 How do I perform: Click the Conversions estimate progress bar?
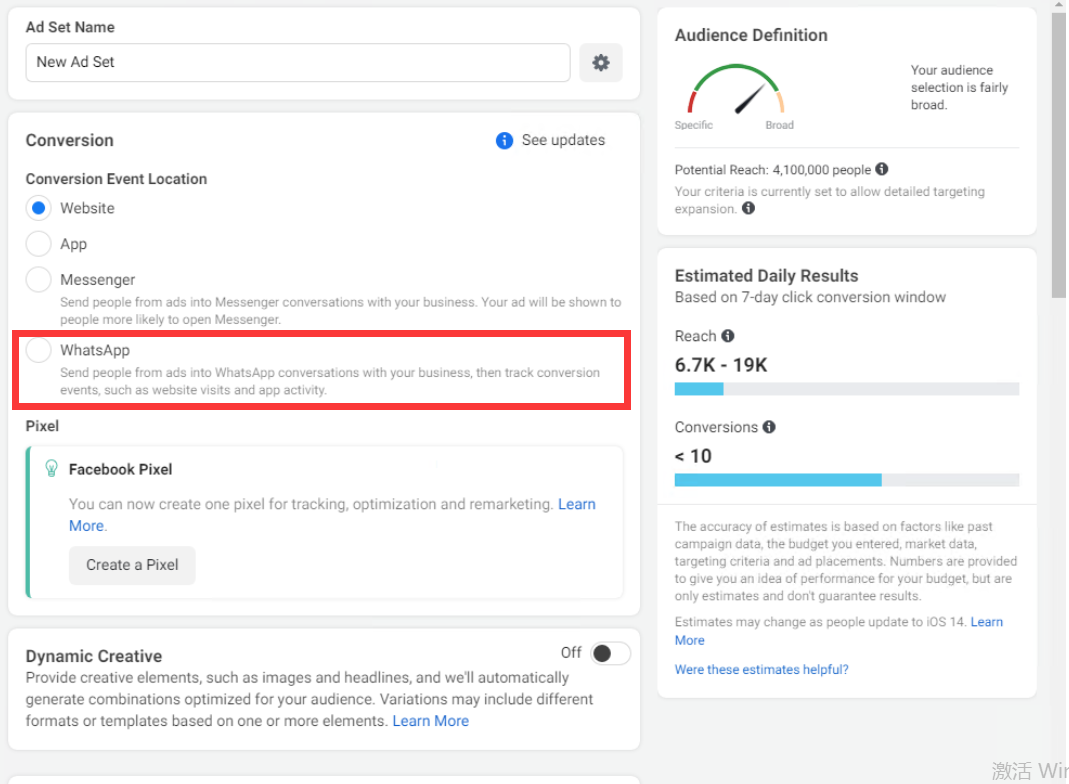(x=846, y=480)
